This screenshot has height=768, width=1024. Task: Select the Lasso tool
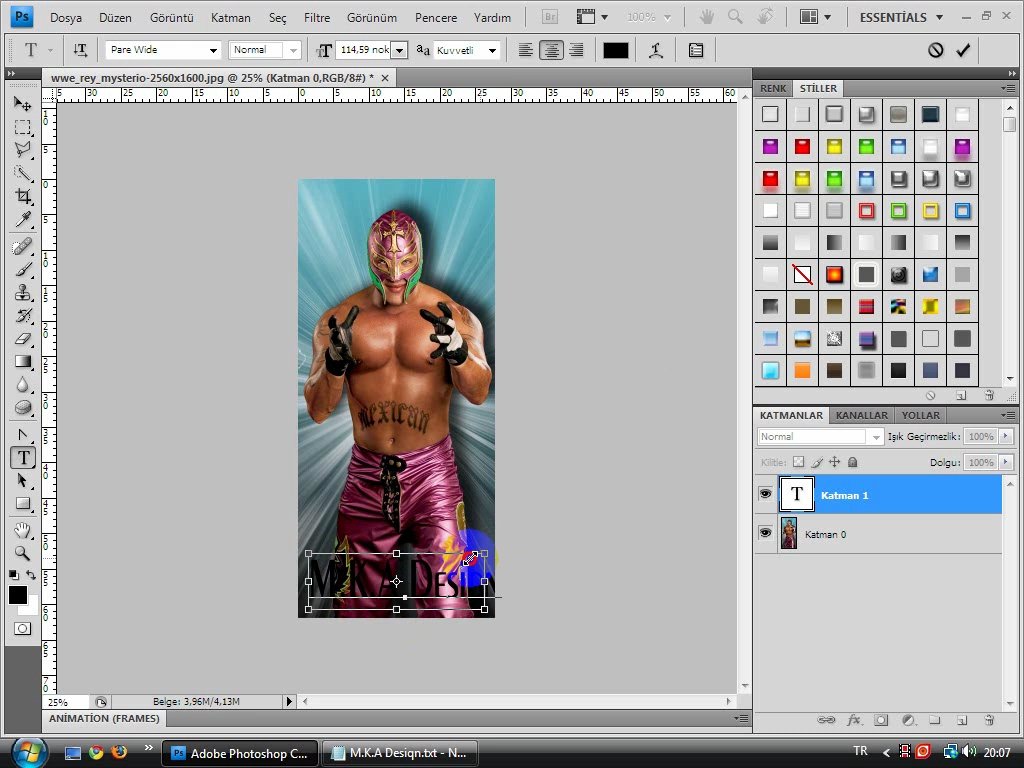pos(22,150)
